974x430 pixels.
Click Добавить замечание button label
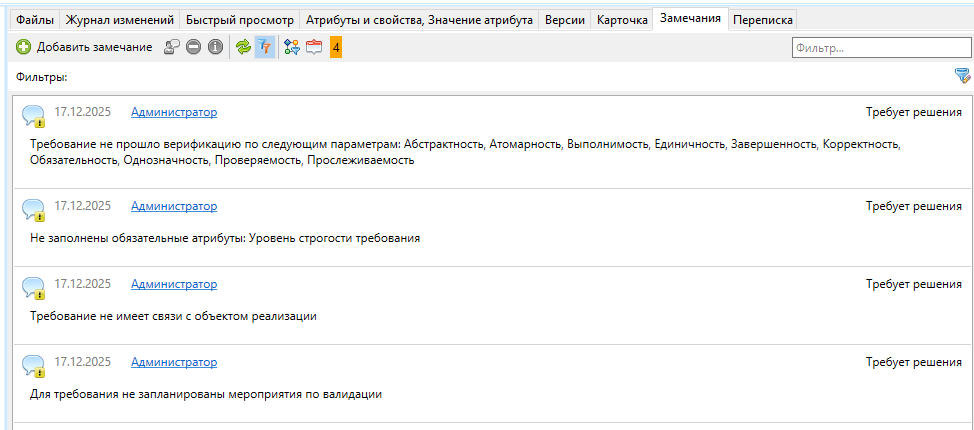pos(94,47)
